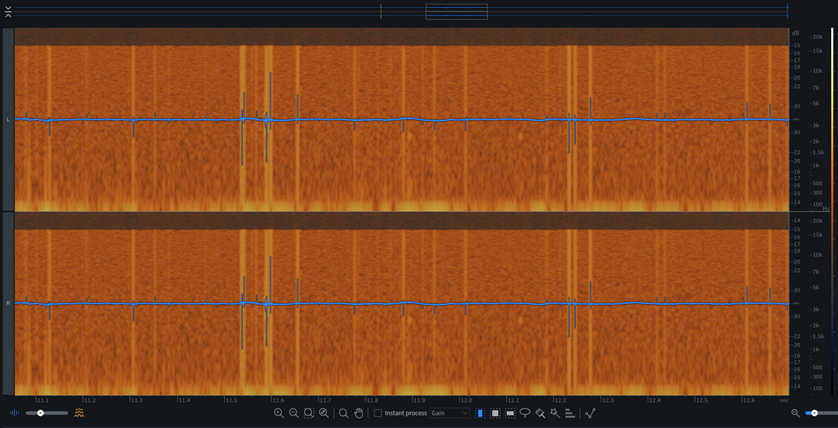Screen dimensions: 838x428
Task: Select the Lasso selection tool
Action: click(x=525, y=413)
